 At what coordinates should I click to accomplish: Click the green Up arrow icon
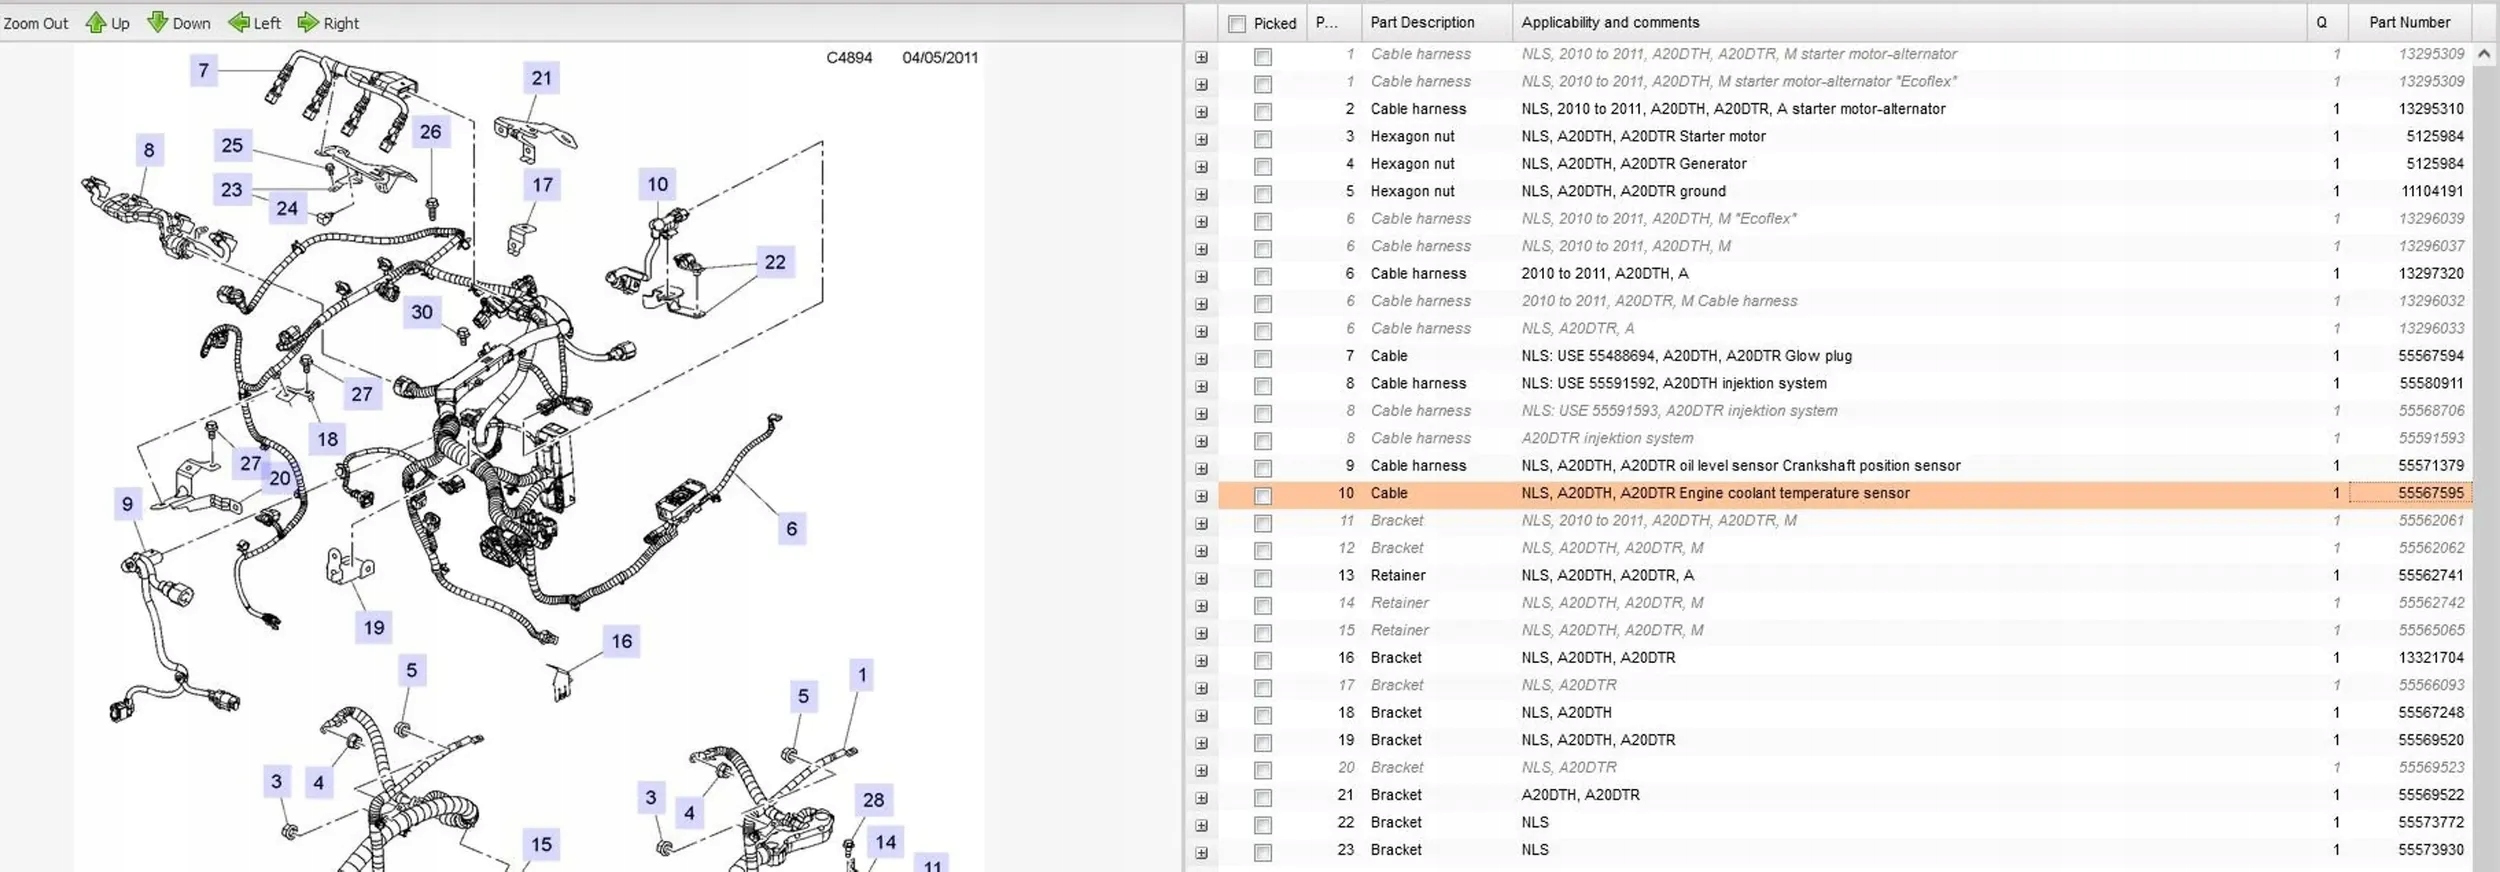pos(96,22)
